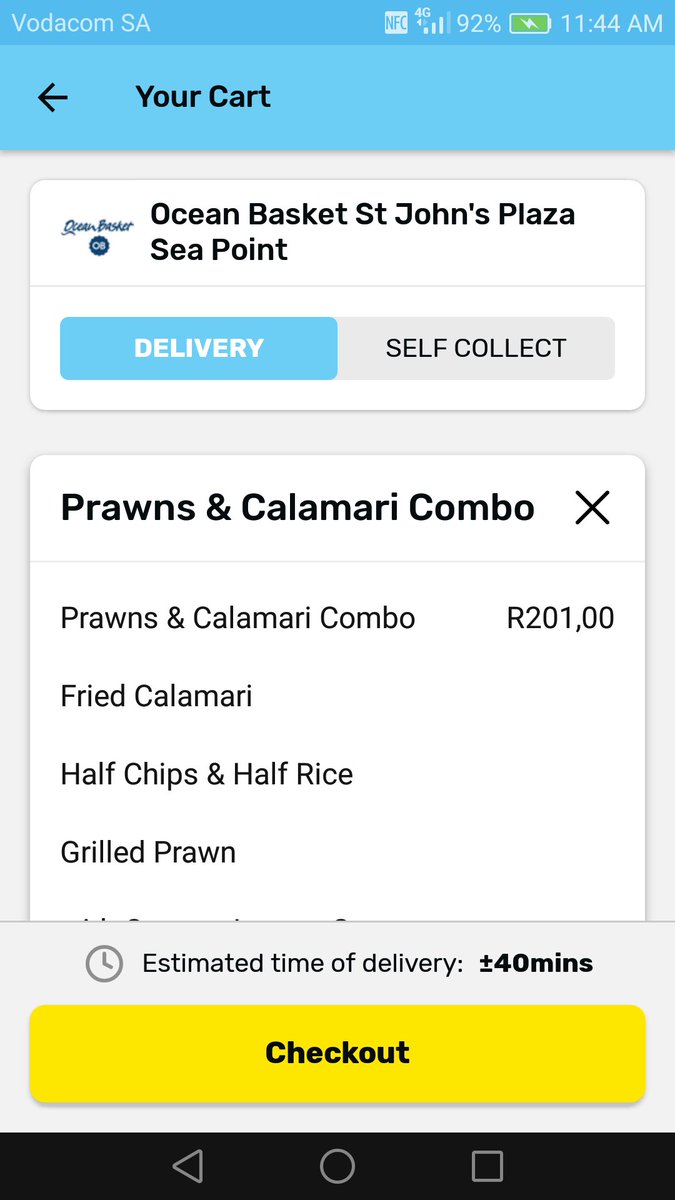Tap the back arrow icon
The width and height of the screenshot is (675, 1200).
pyautogui.click(x=52, y=97)
